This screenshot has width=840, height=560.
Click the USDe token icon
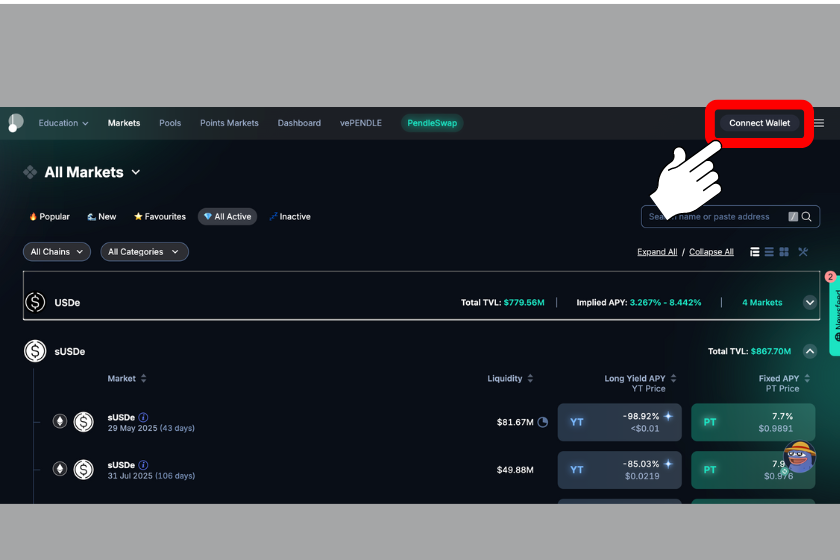[x=35, y=302]
